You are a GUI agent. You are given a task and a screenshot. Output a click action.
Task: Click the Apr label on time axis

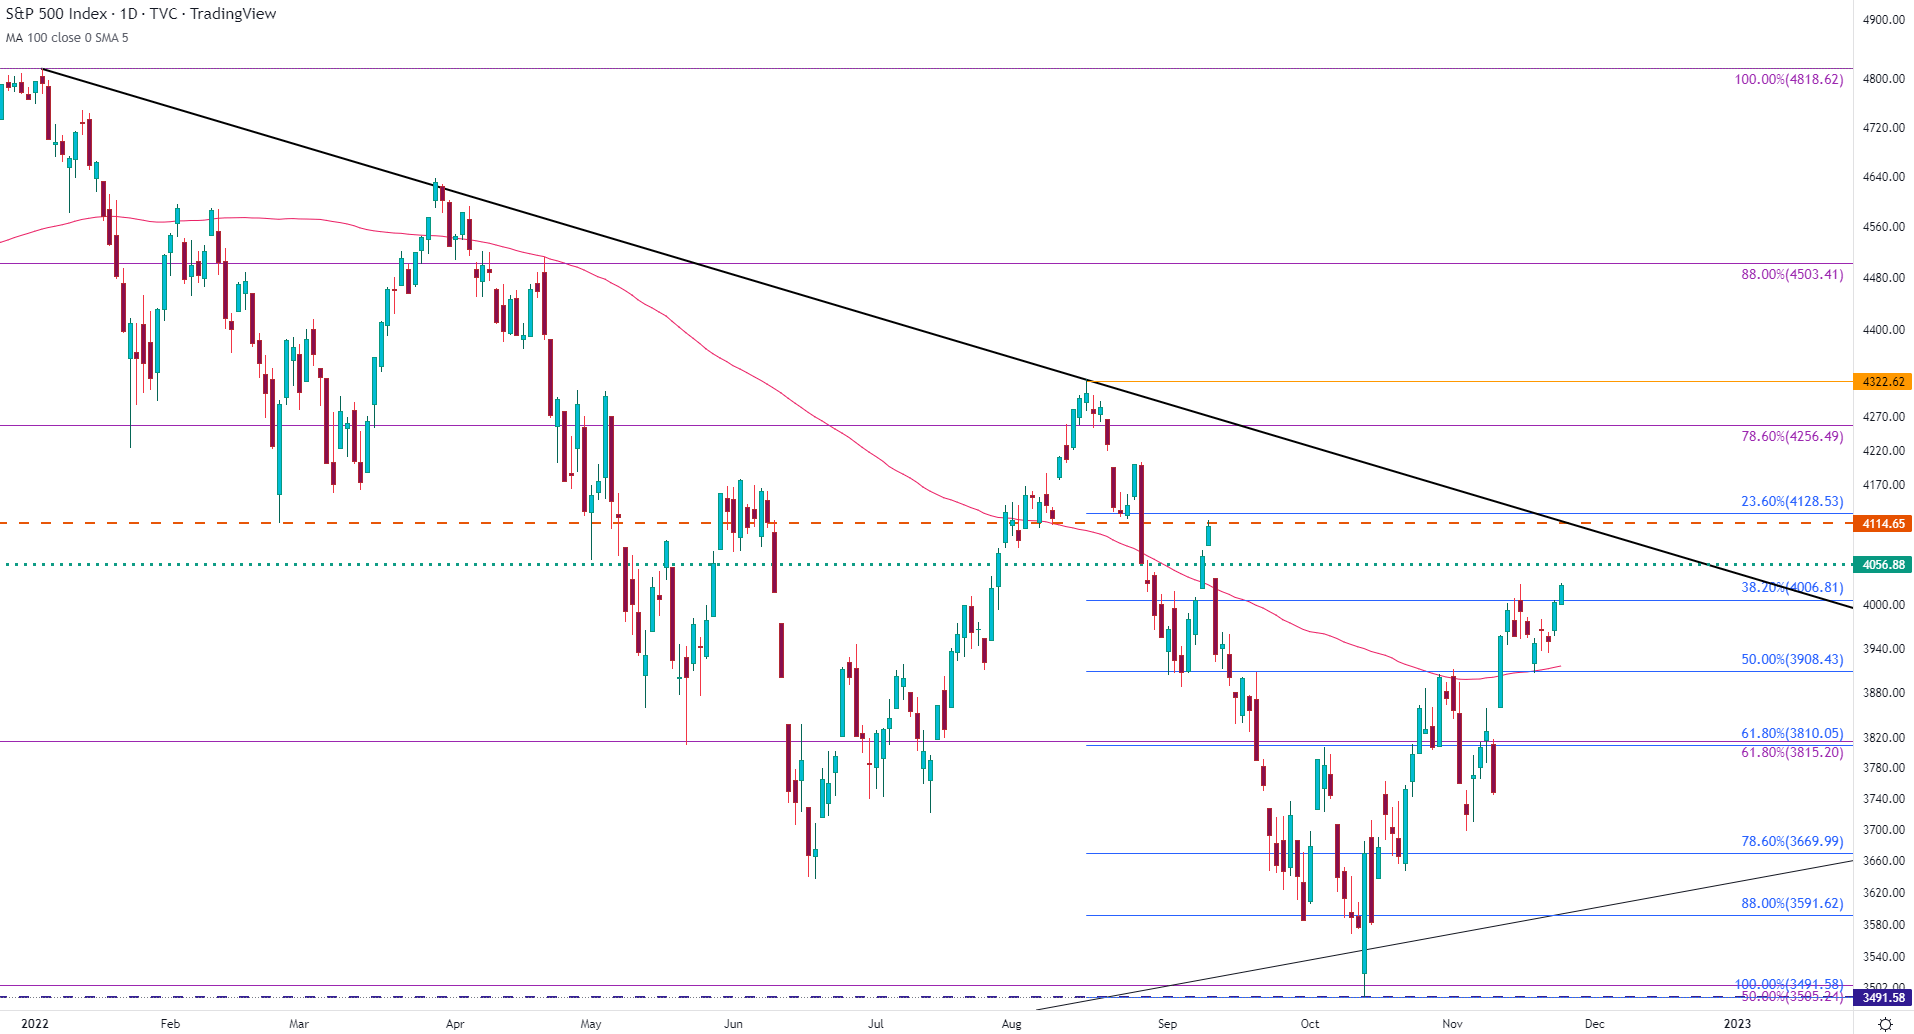[455, 1024]
